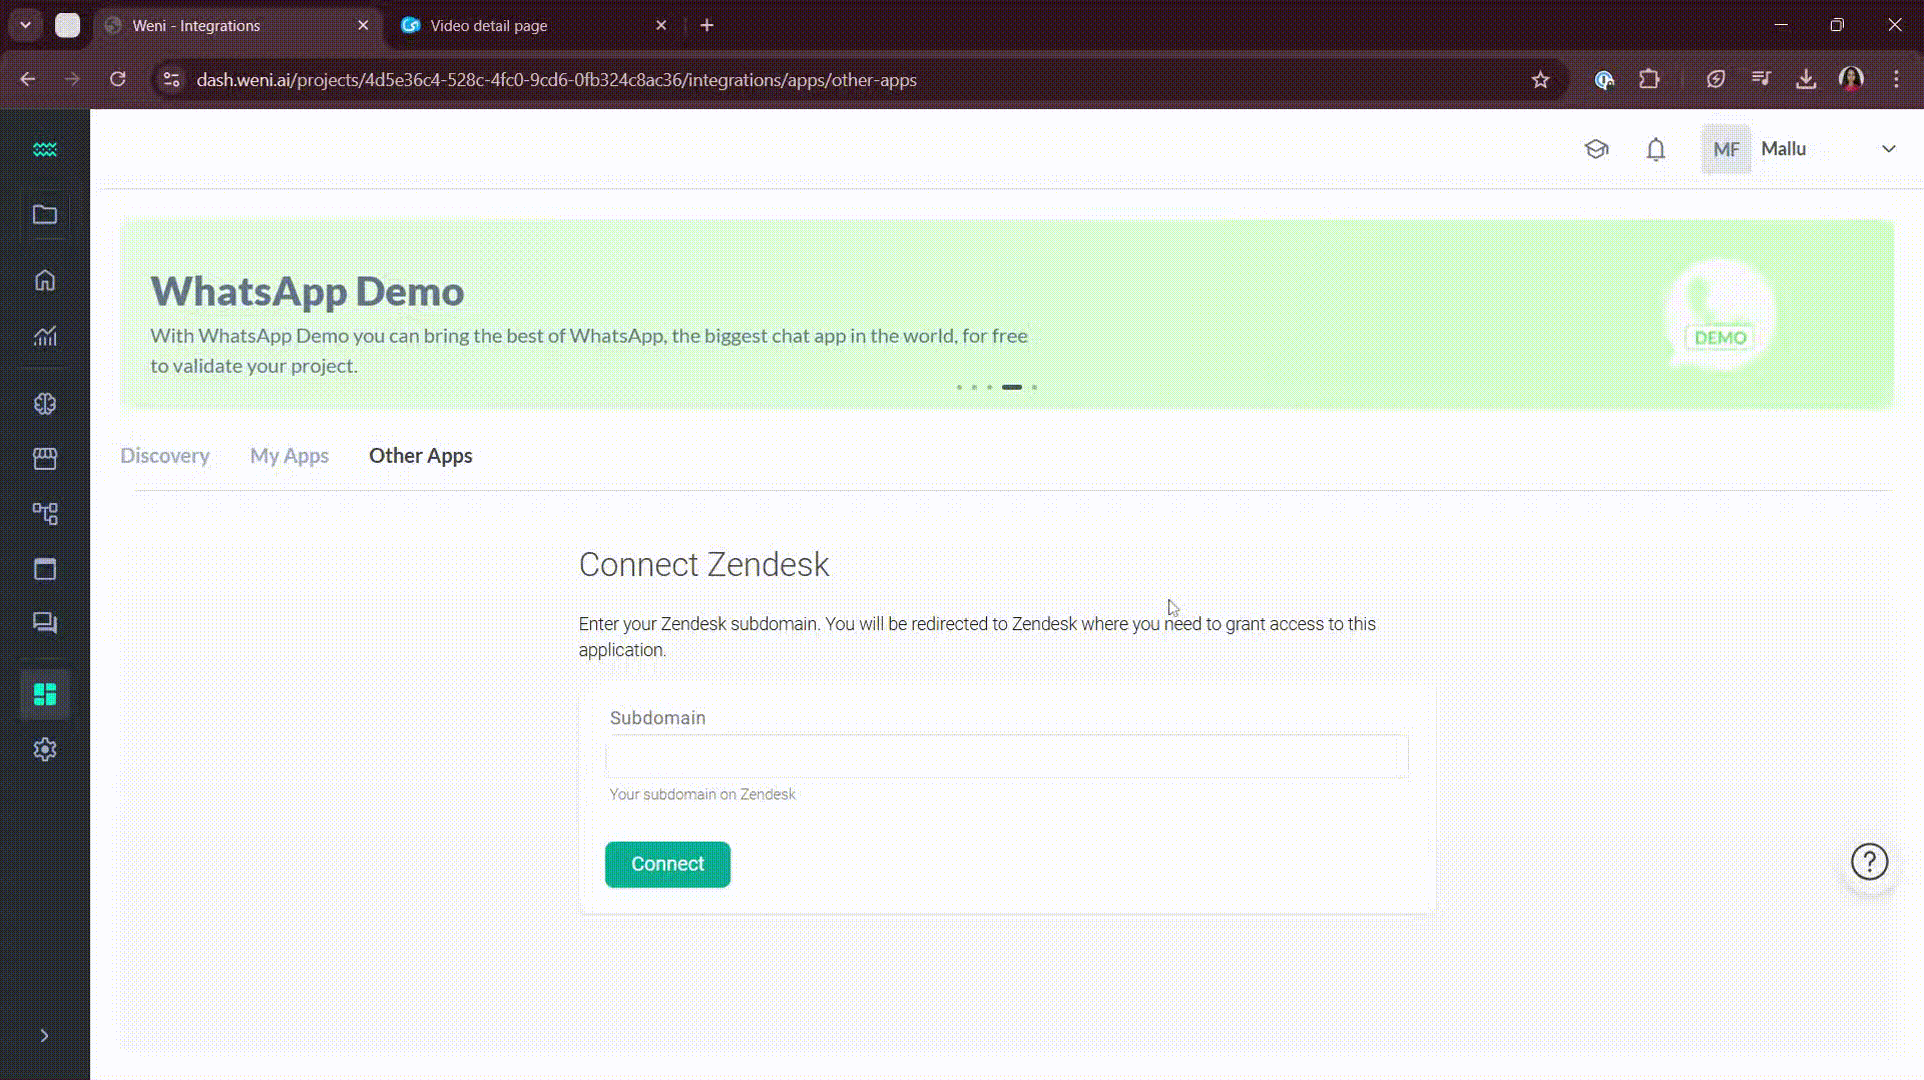Select the projects folder icon in sidebar
Image resolution: width=1924 pixels, height=1080 pixels.
coord(44,214)
